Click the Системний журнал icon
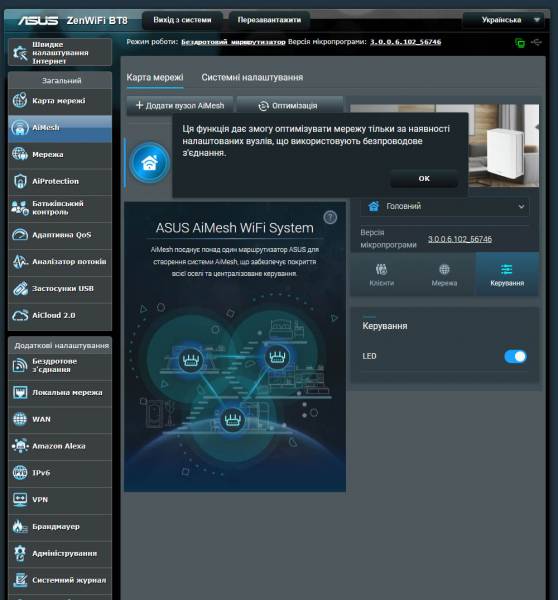The image size is (558, 600). pos(20,580)
